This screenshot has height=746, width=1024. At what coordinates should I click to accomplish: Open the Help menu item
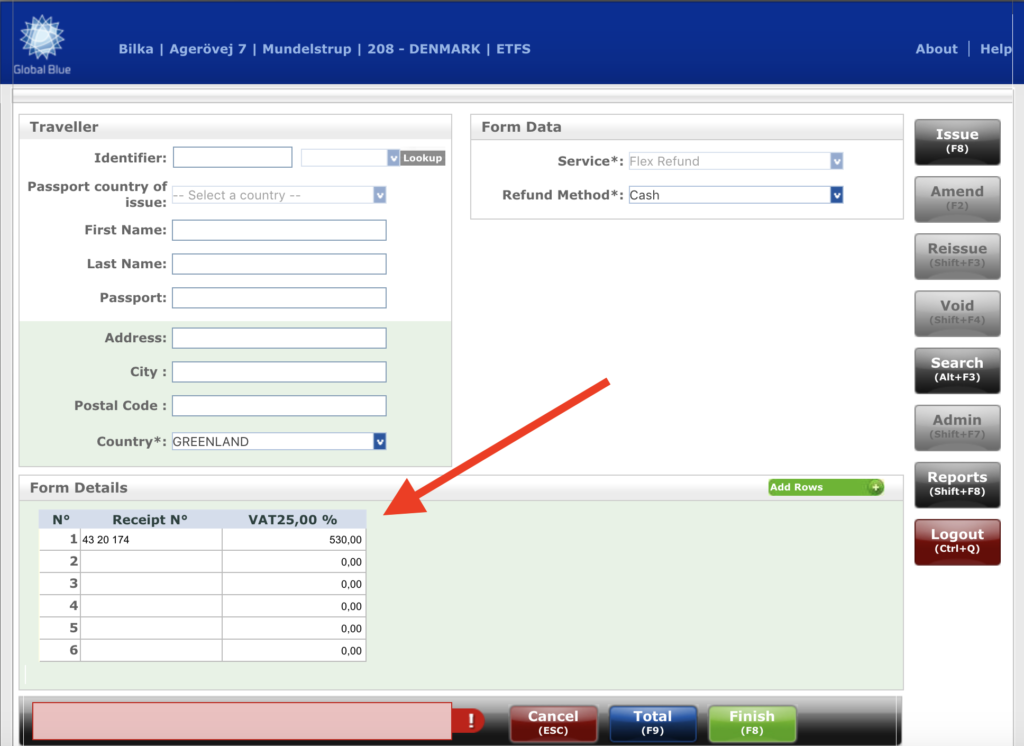[995, 49]
